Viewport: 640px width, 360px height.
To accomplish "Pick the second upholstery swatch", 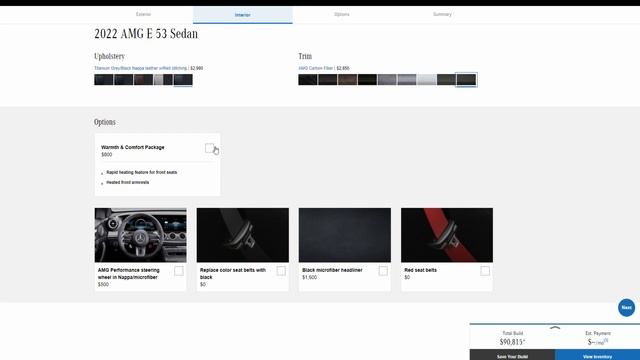I will [124, 80].
